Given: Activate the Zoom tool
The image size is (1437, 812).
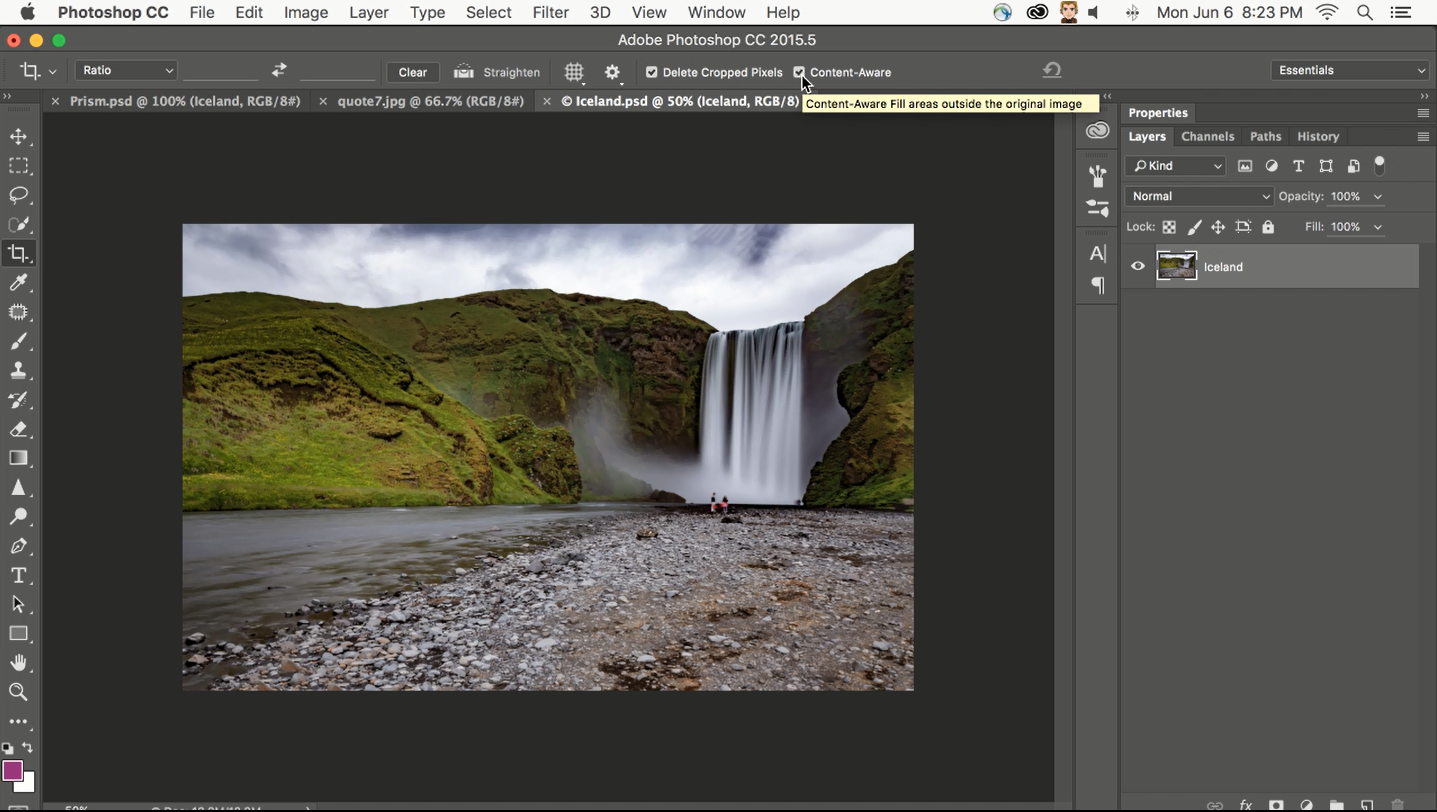Looking at the screenshot, I should tap(18, 692).
